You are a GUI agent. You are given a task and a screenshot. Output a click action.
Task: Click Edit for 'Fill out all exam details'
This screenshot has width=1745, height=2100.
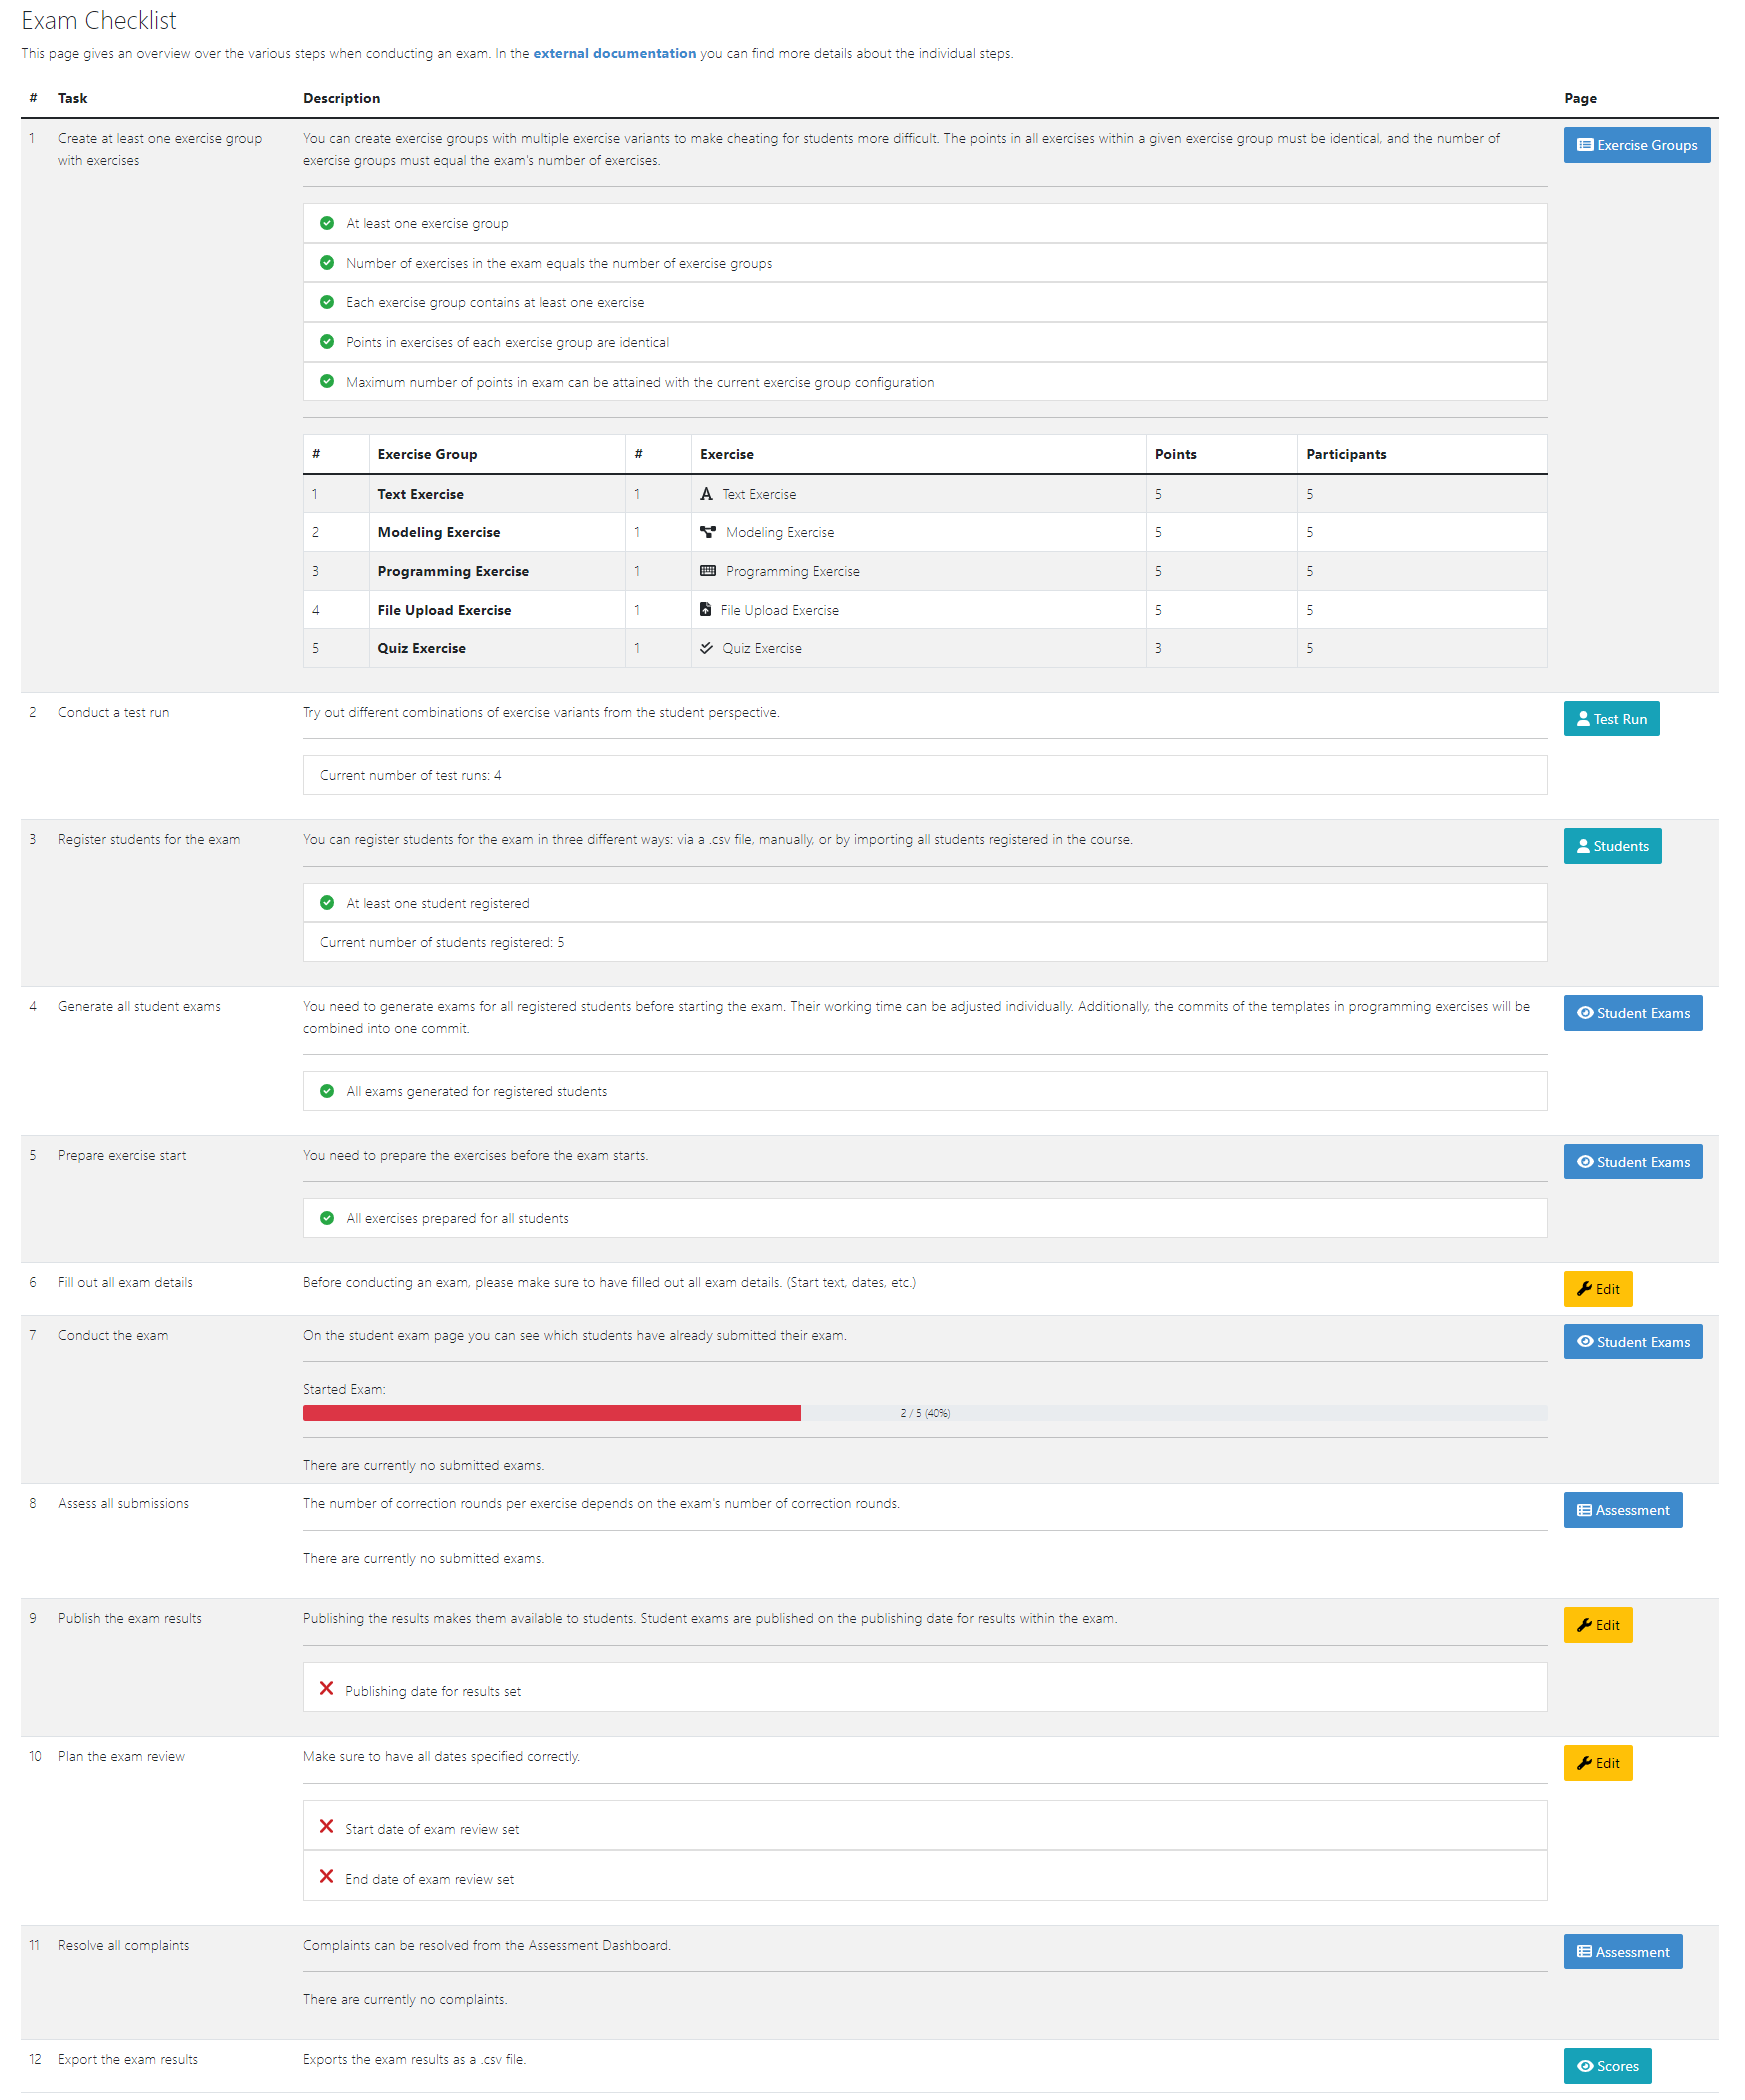[1597, 1289]
